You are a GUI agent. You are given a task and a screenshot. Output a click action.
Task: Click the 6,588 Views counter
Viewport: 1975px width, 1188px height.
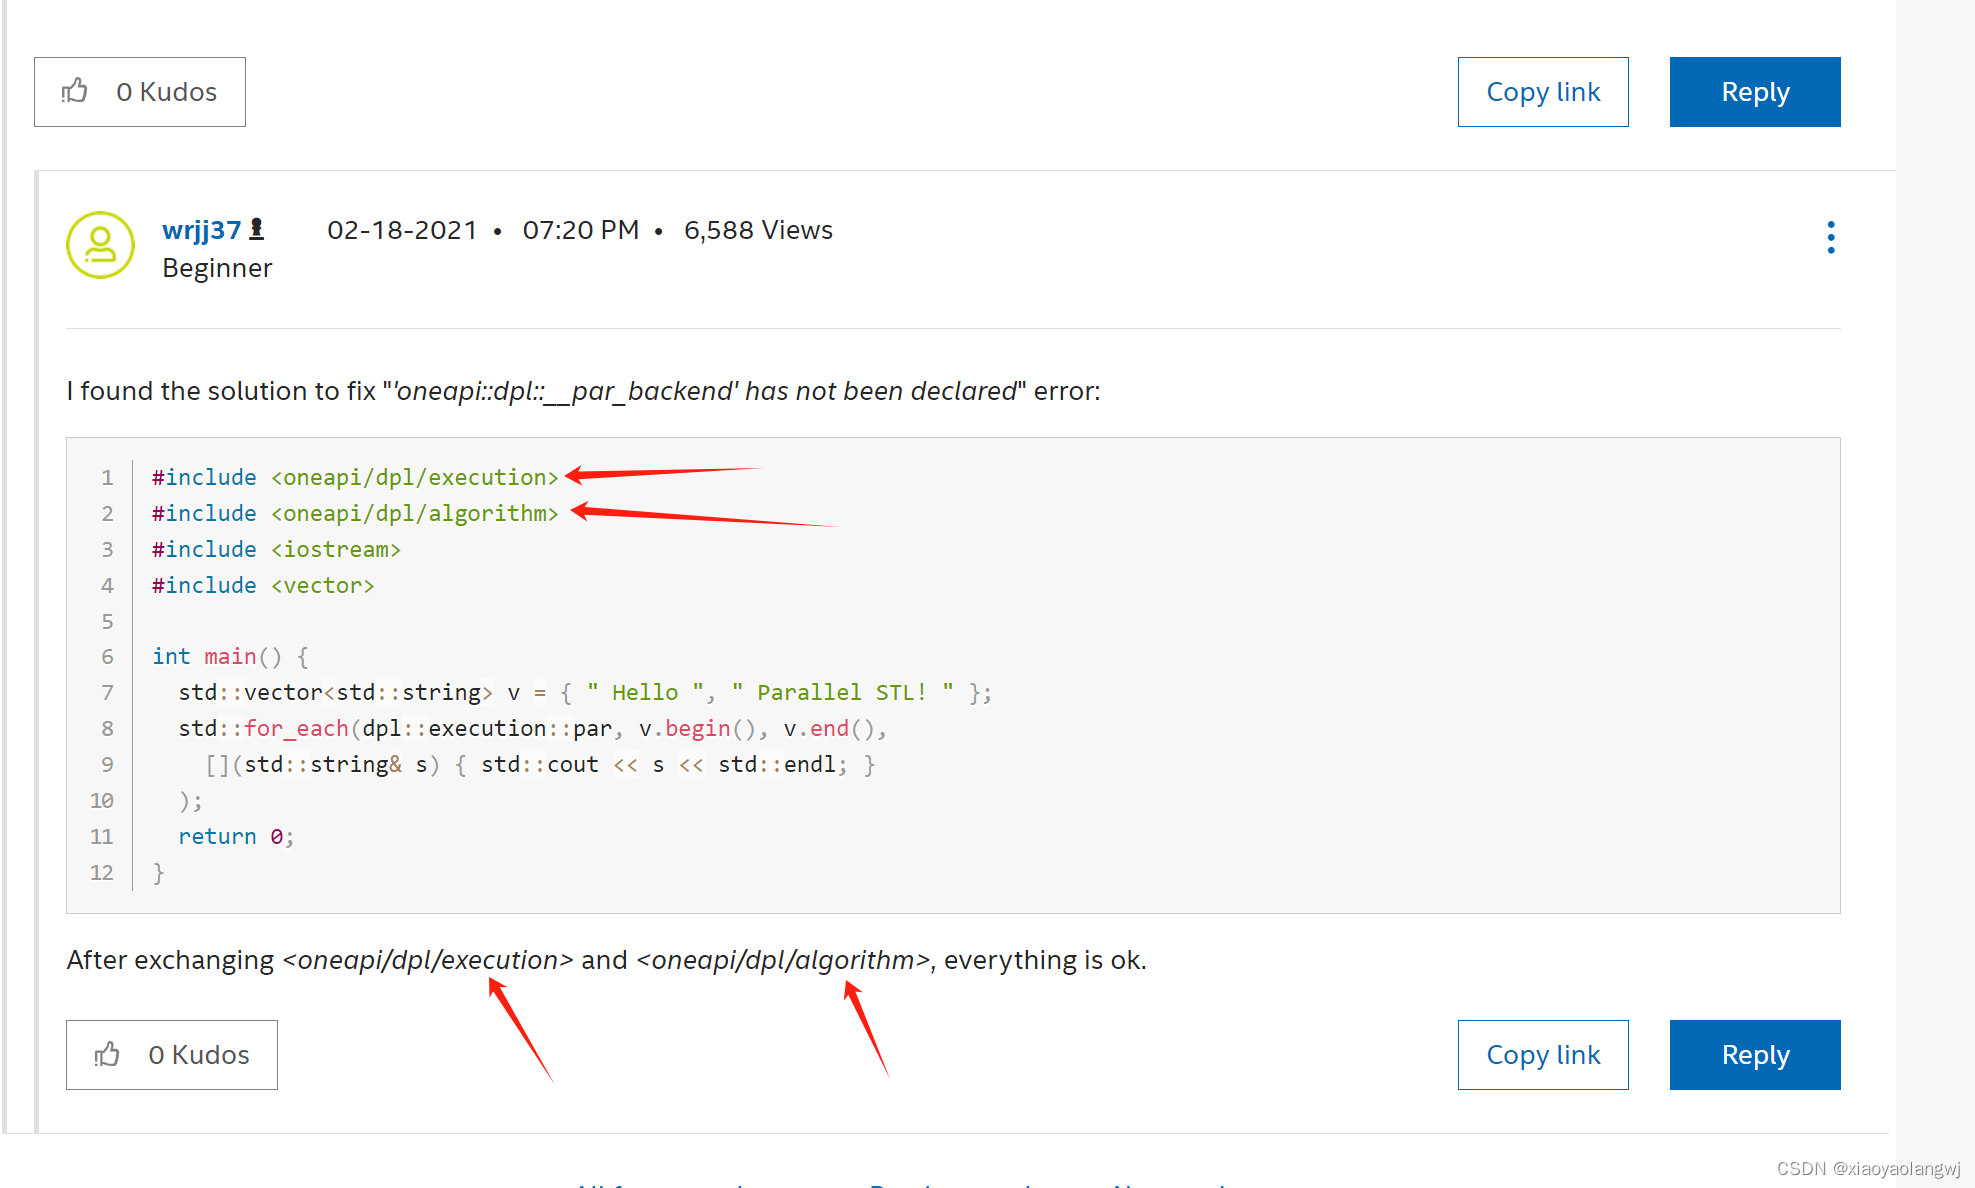[x=758, y=230]
